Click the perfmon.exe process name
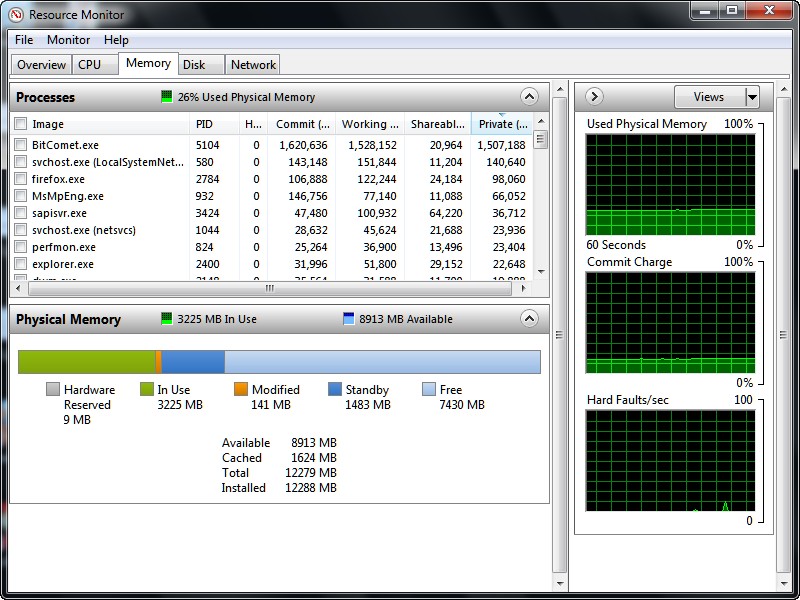Screen dimensions: 800x600 [x=64, y=247]
